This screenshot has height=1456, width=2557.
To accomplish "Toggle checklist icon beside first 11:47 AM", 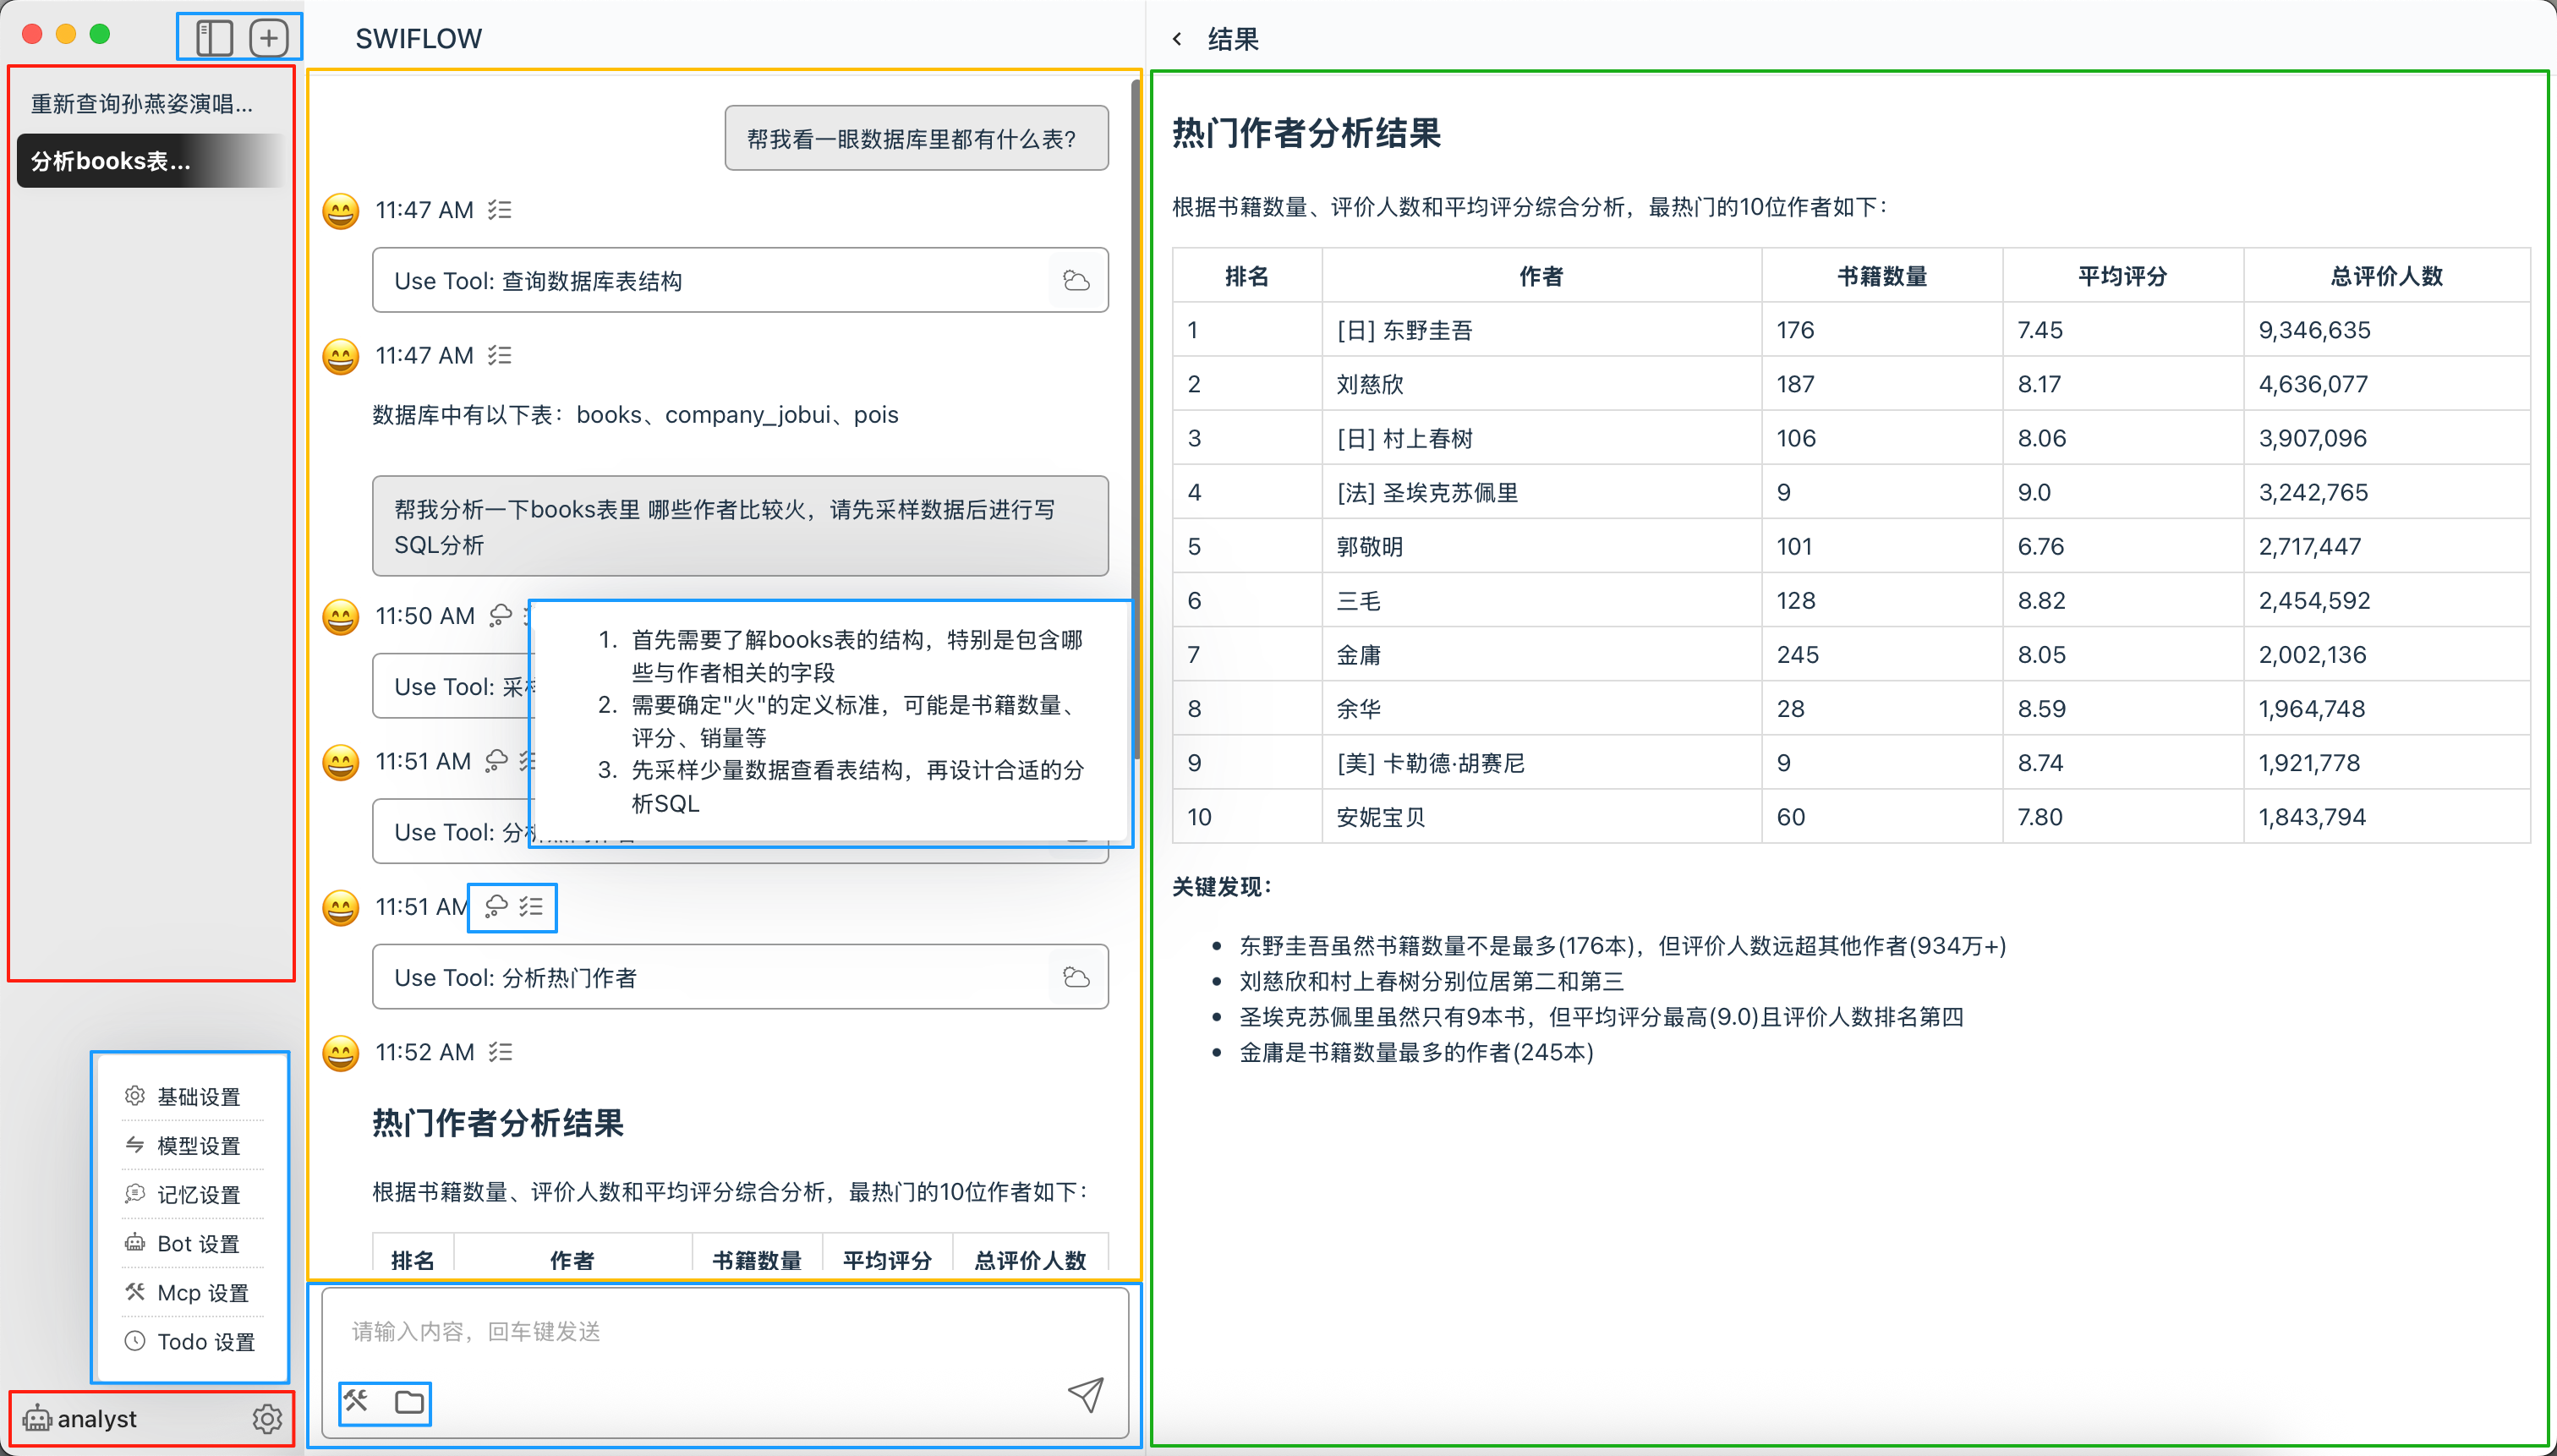I will pyautogui.click(x=499, y=210).
